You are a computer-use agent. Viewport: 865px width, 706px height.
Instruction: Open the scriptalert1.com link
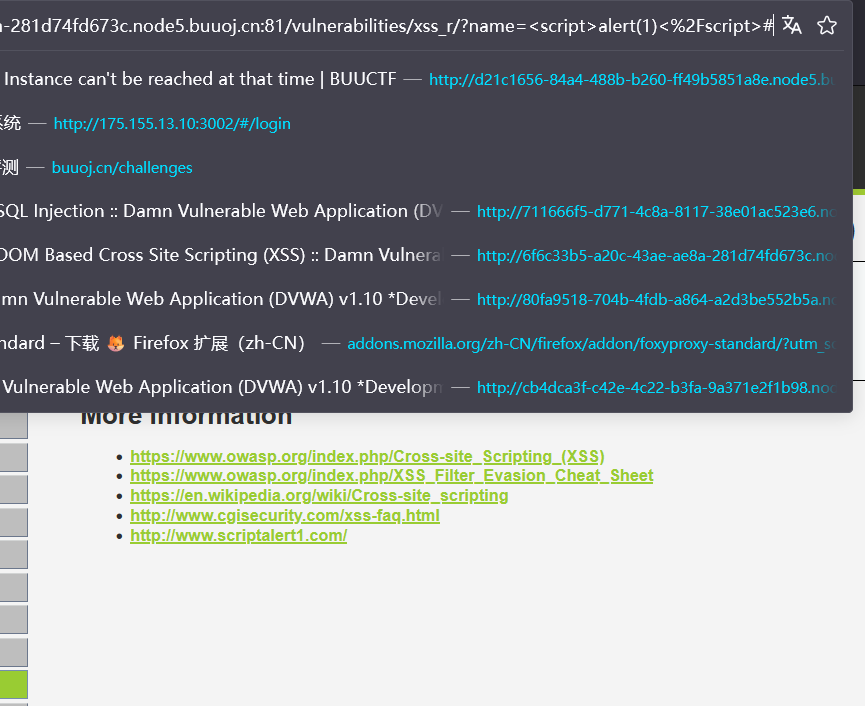pos(238,535)
